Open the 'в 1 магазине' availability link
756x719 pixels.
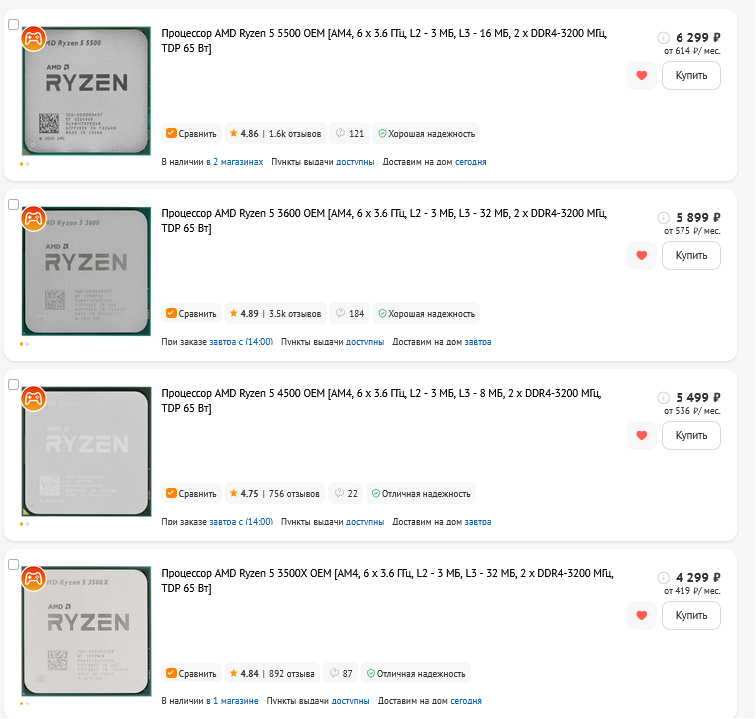click(x=235, y=701)
